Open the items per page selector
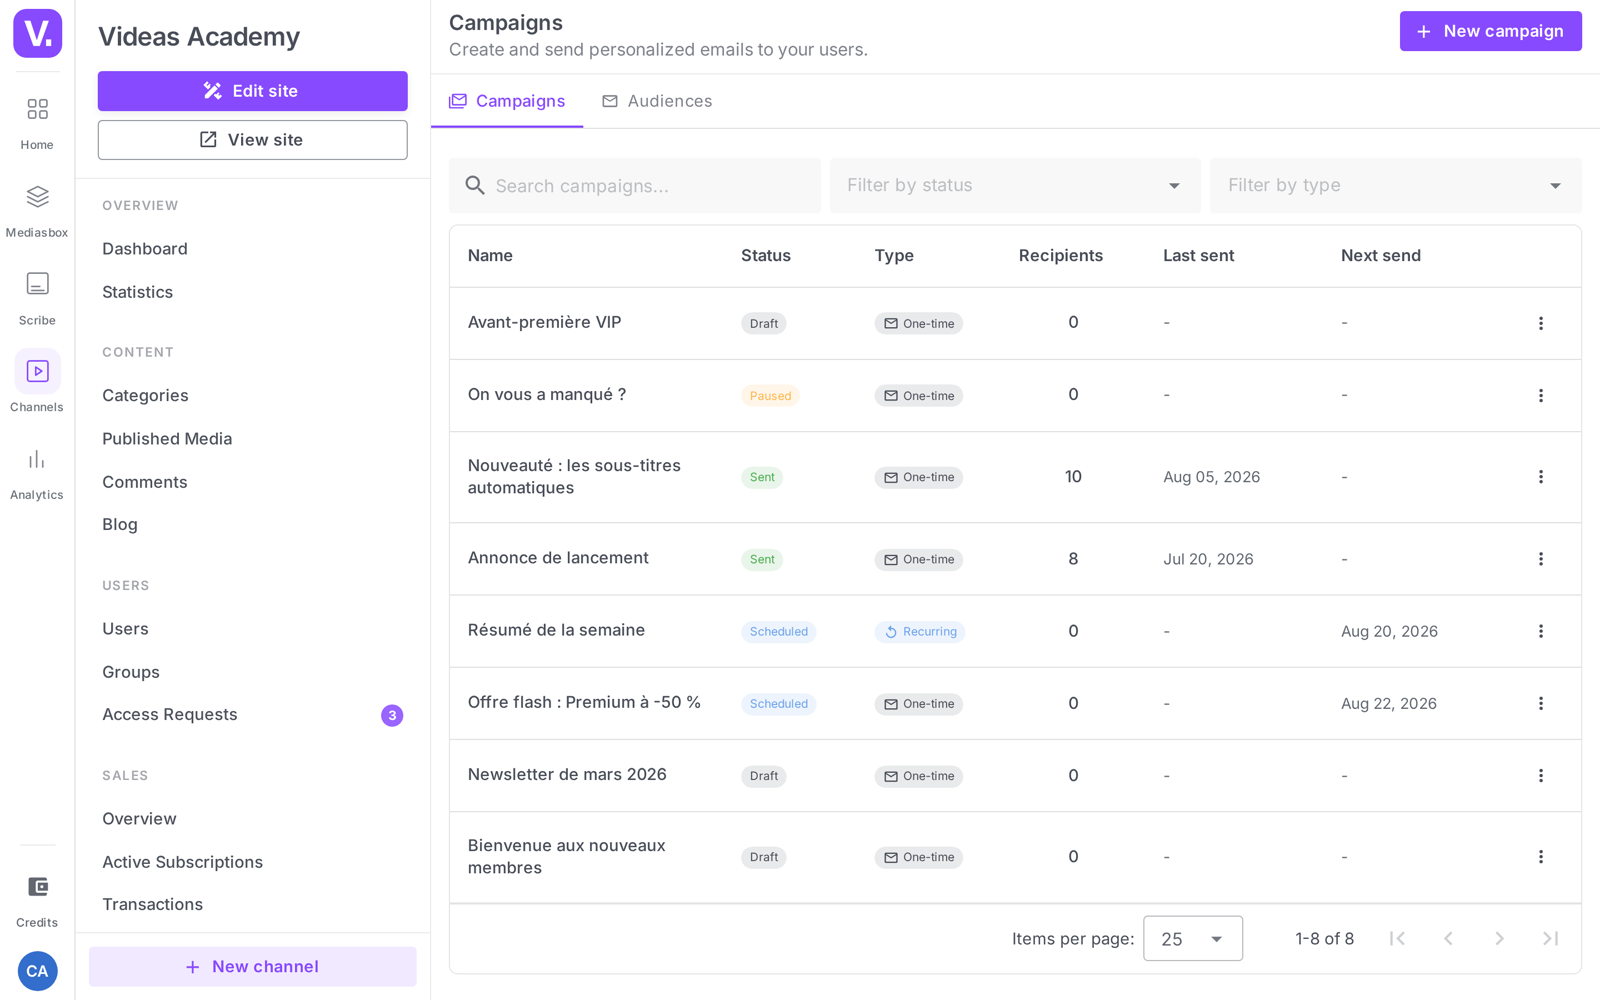This screenshot has height=1000, width=1600. click(x=1193, y=938)
